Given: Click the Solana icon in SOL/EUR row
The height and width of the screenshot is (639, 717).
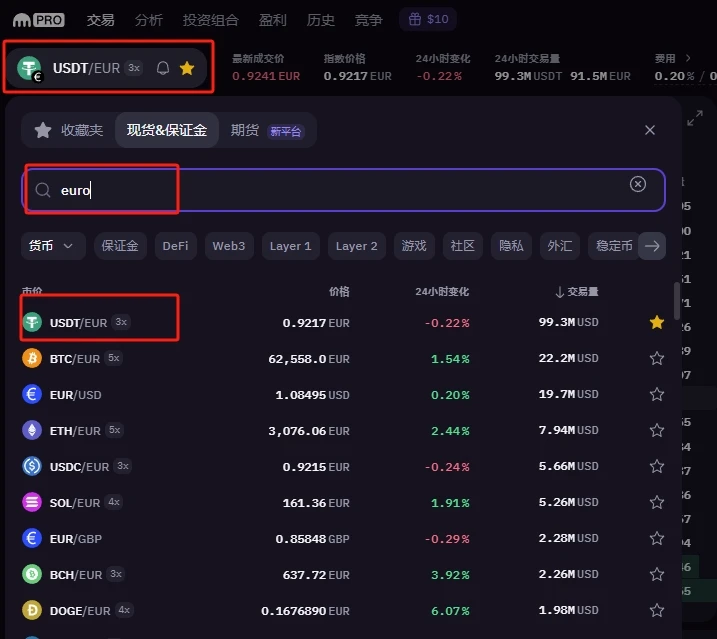Looking at the screenshot, I should [x=32, y=503].
